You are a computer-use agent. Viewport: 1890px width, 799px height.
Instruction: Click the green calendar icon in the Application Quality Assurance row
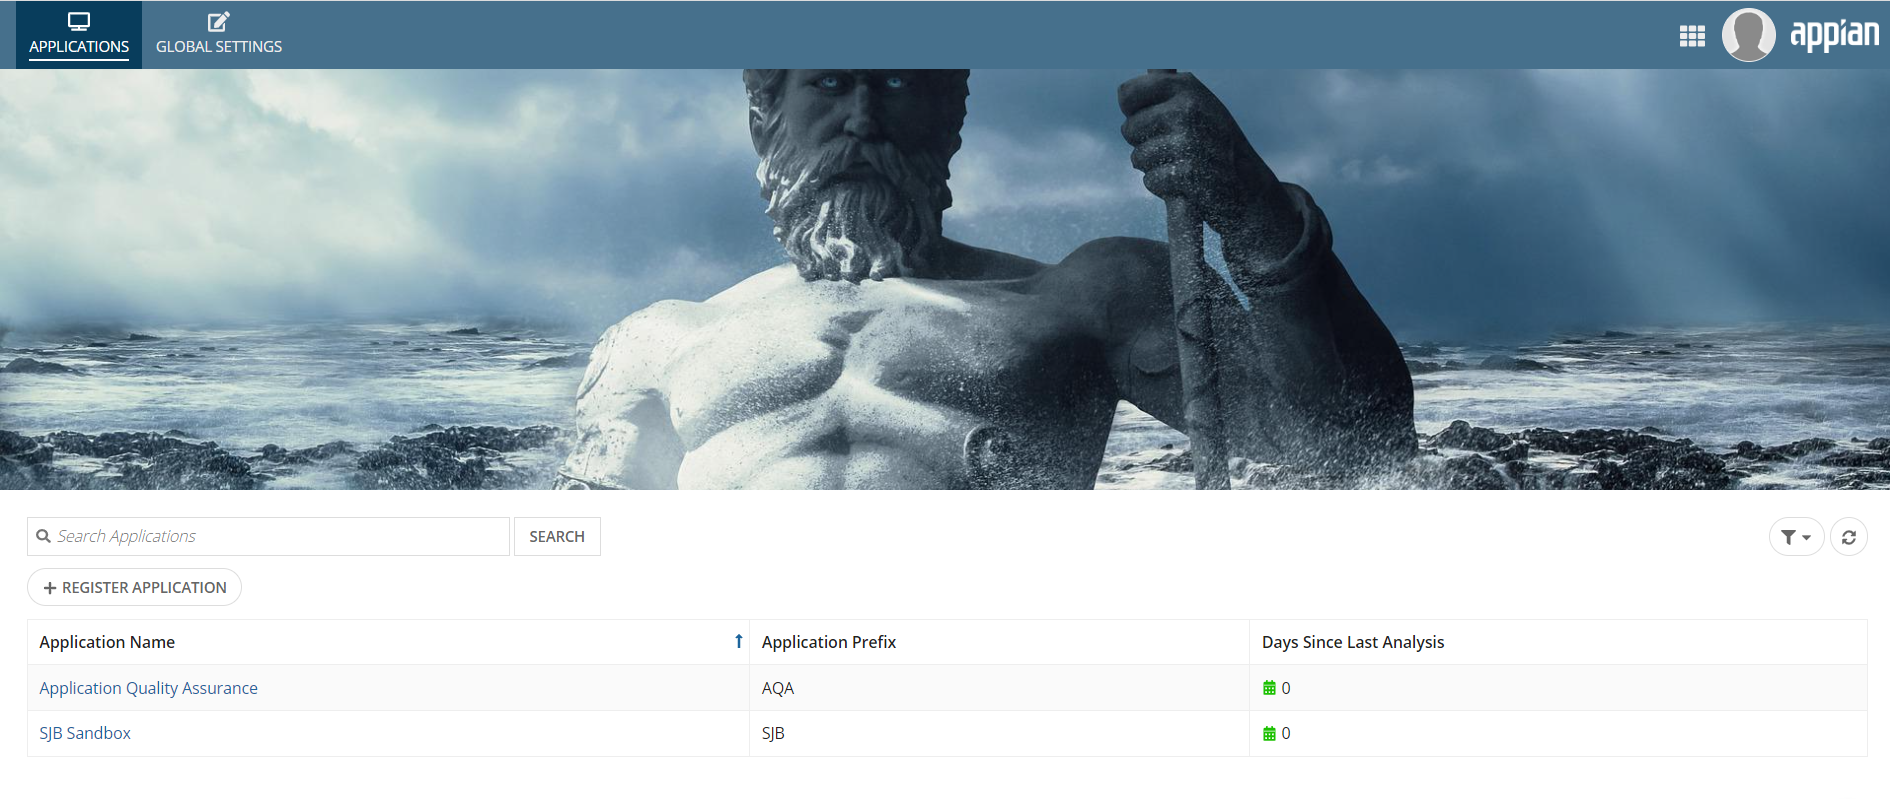(1269, 688)
